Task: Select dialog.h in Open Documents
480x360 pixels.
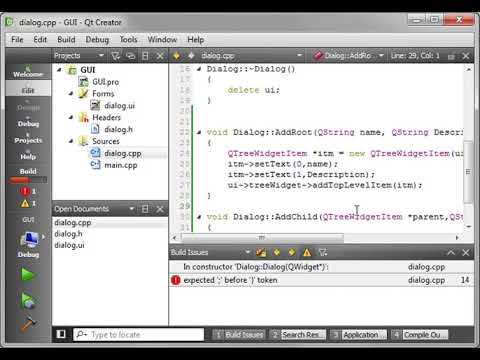Action: [68, 234]
